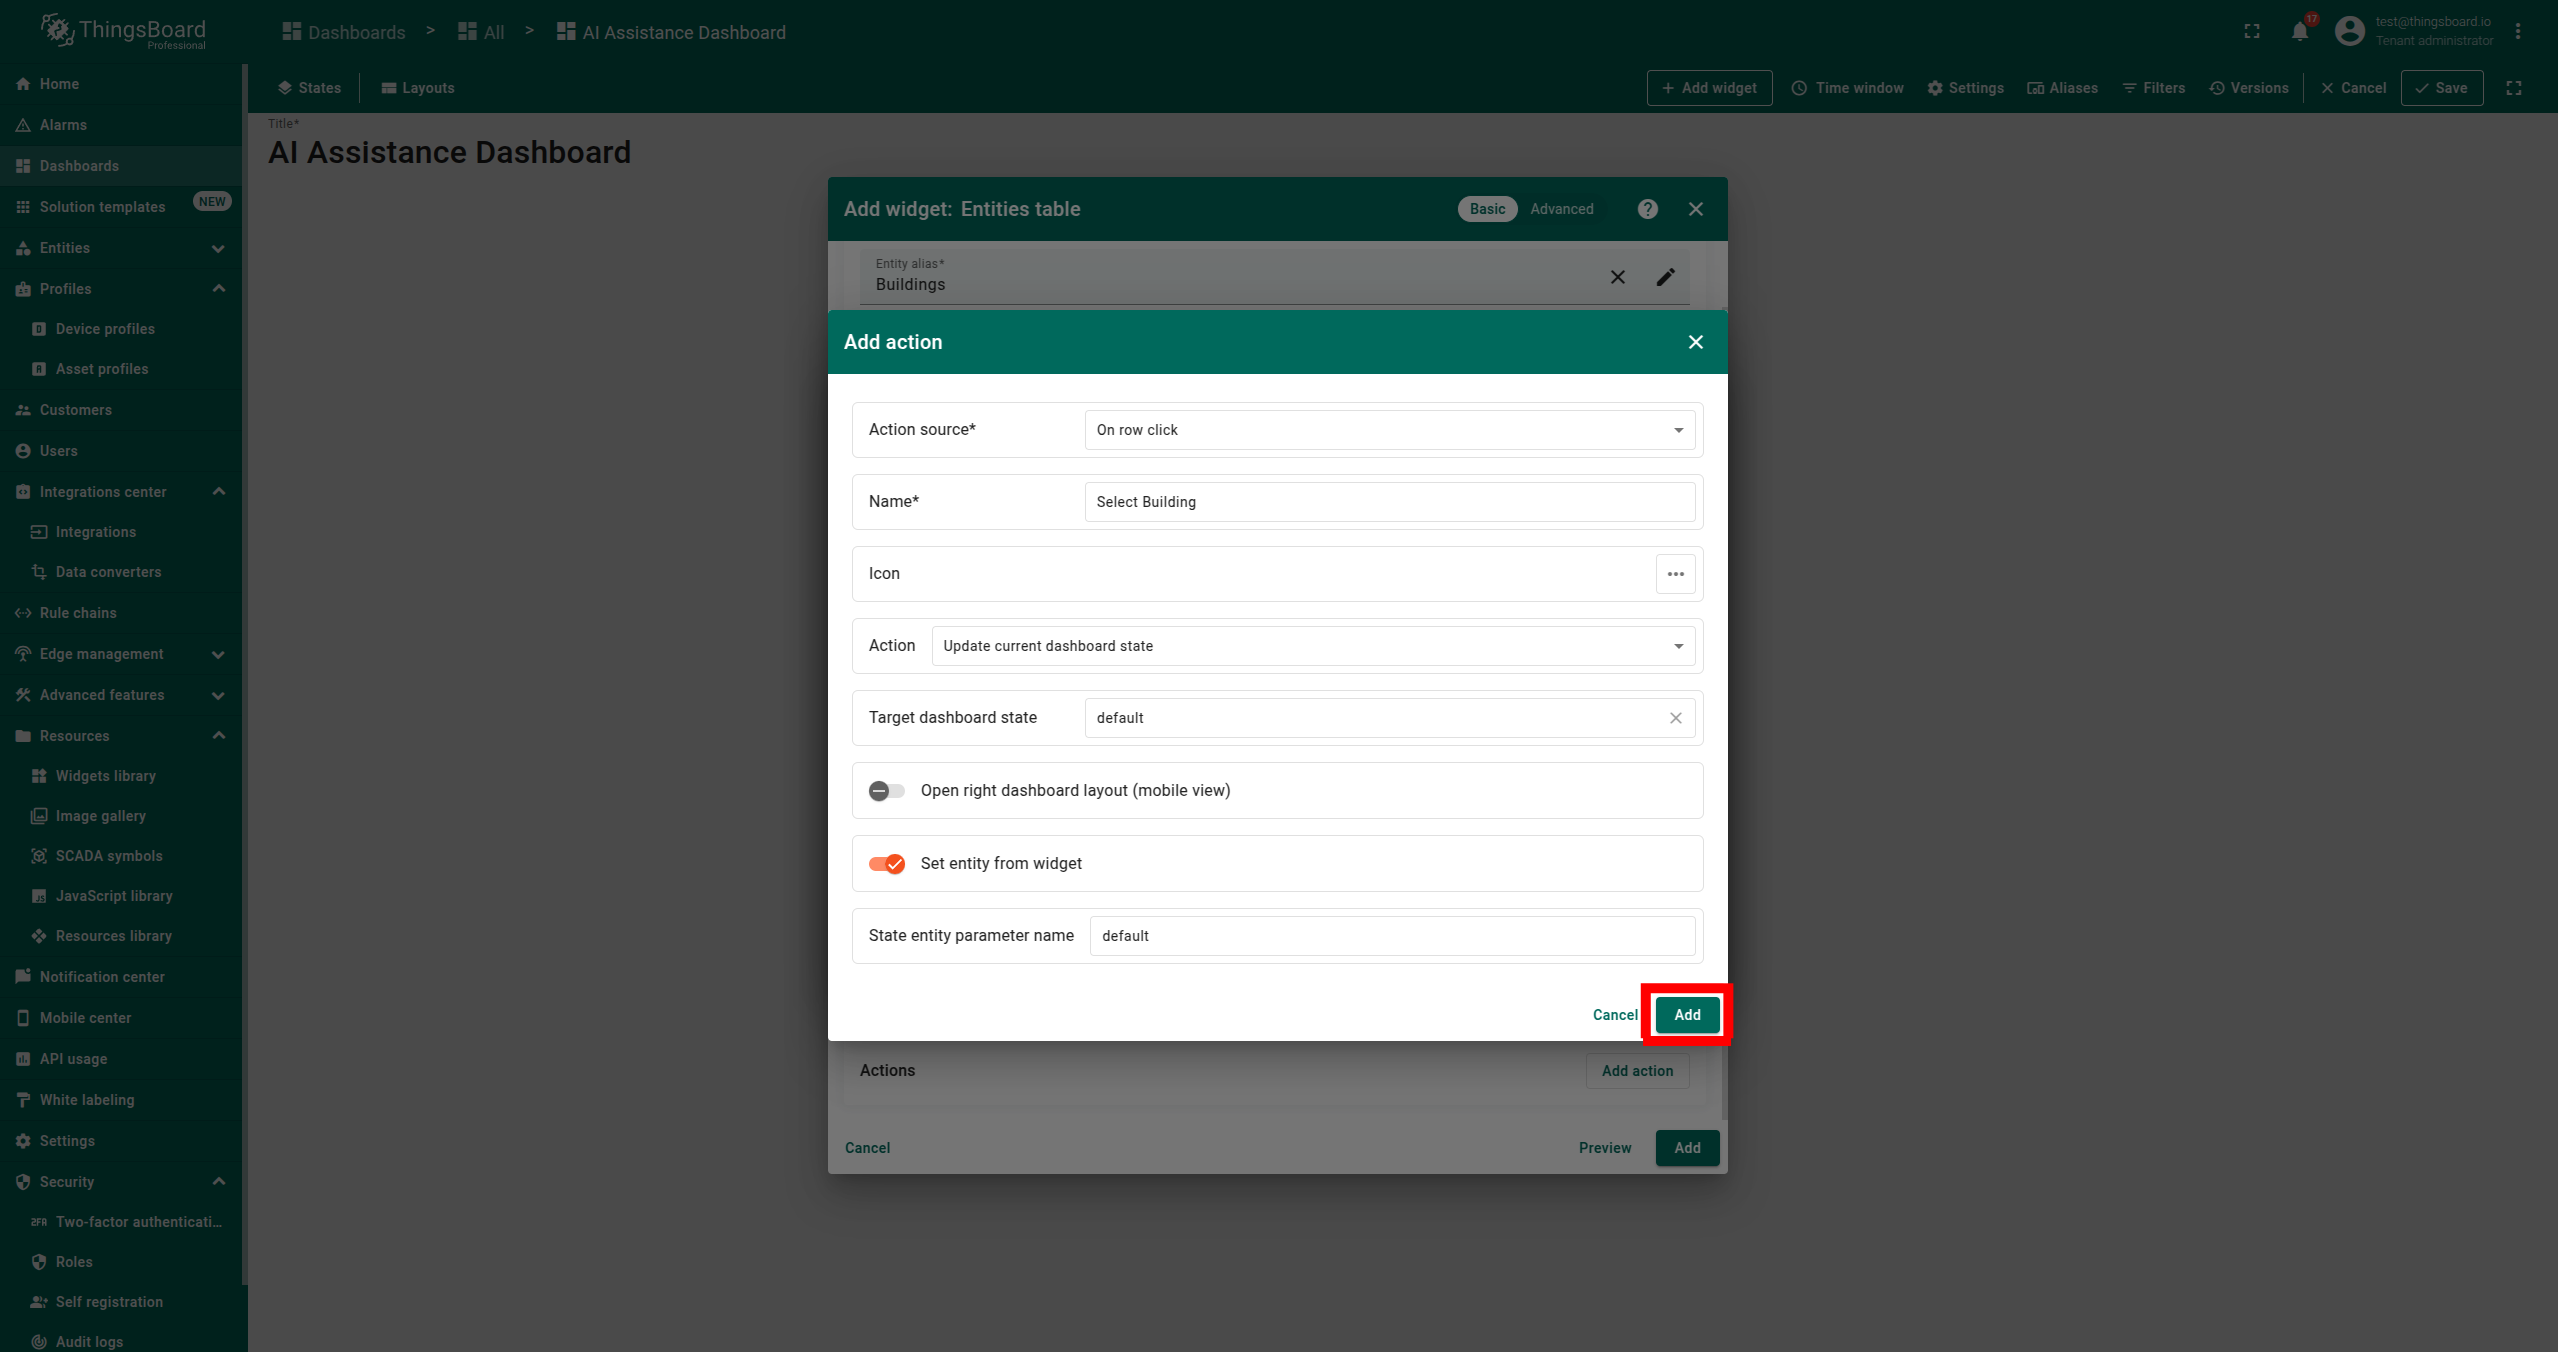Viewport: 2558px width, 1352px height.
Task: Cancel the Add action dialog
Action: pyautogui.click(x=1614, y=1015)
